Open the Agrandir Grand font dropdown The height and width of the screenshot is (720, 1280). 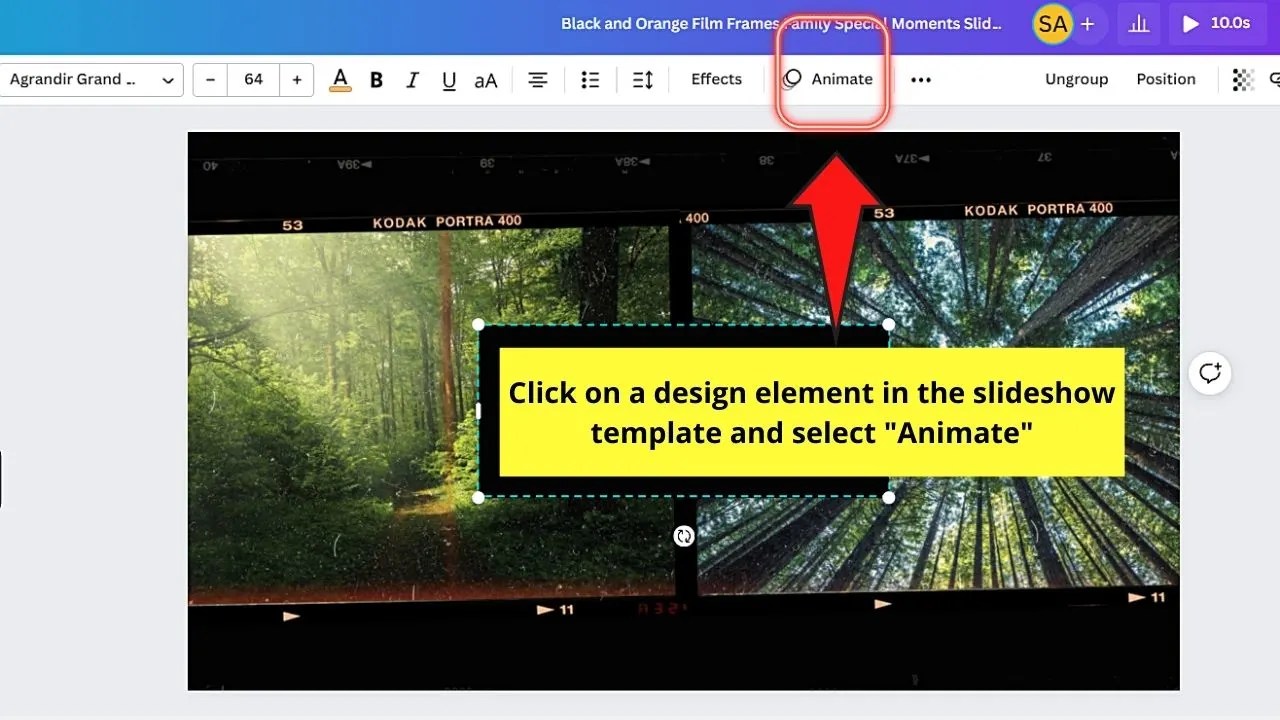point(92,79)
